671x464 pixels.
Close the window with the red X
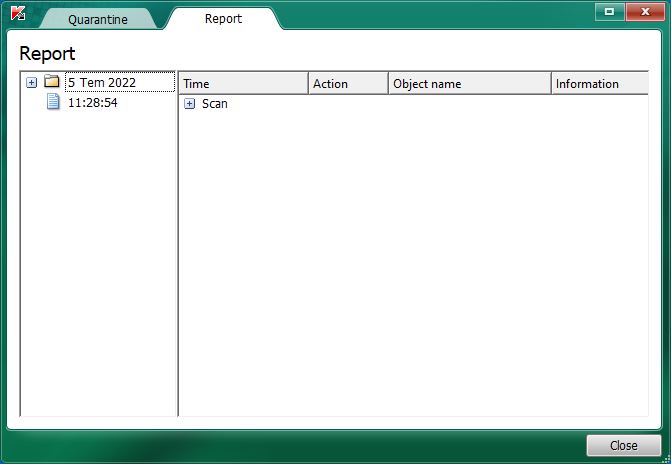click(x=645, y=12)
